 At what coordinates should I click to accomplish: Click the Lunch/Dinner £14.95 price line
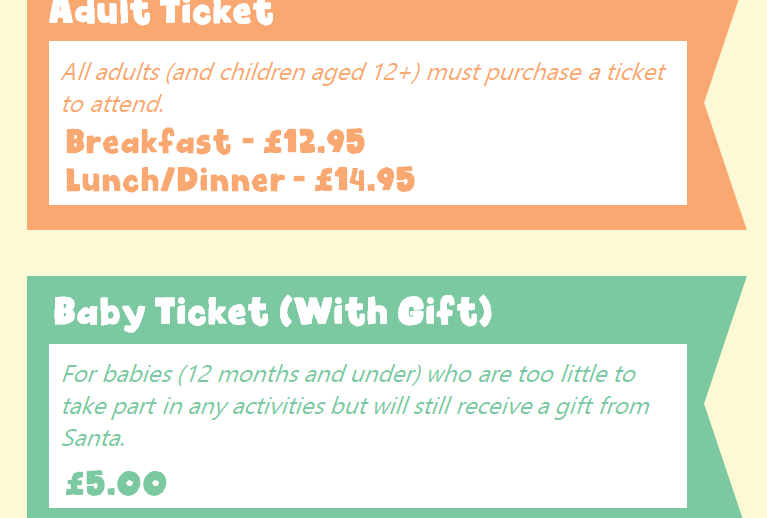coord(240,180)
